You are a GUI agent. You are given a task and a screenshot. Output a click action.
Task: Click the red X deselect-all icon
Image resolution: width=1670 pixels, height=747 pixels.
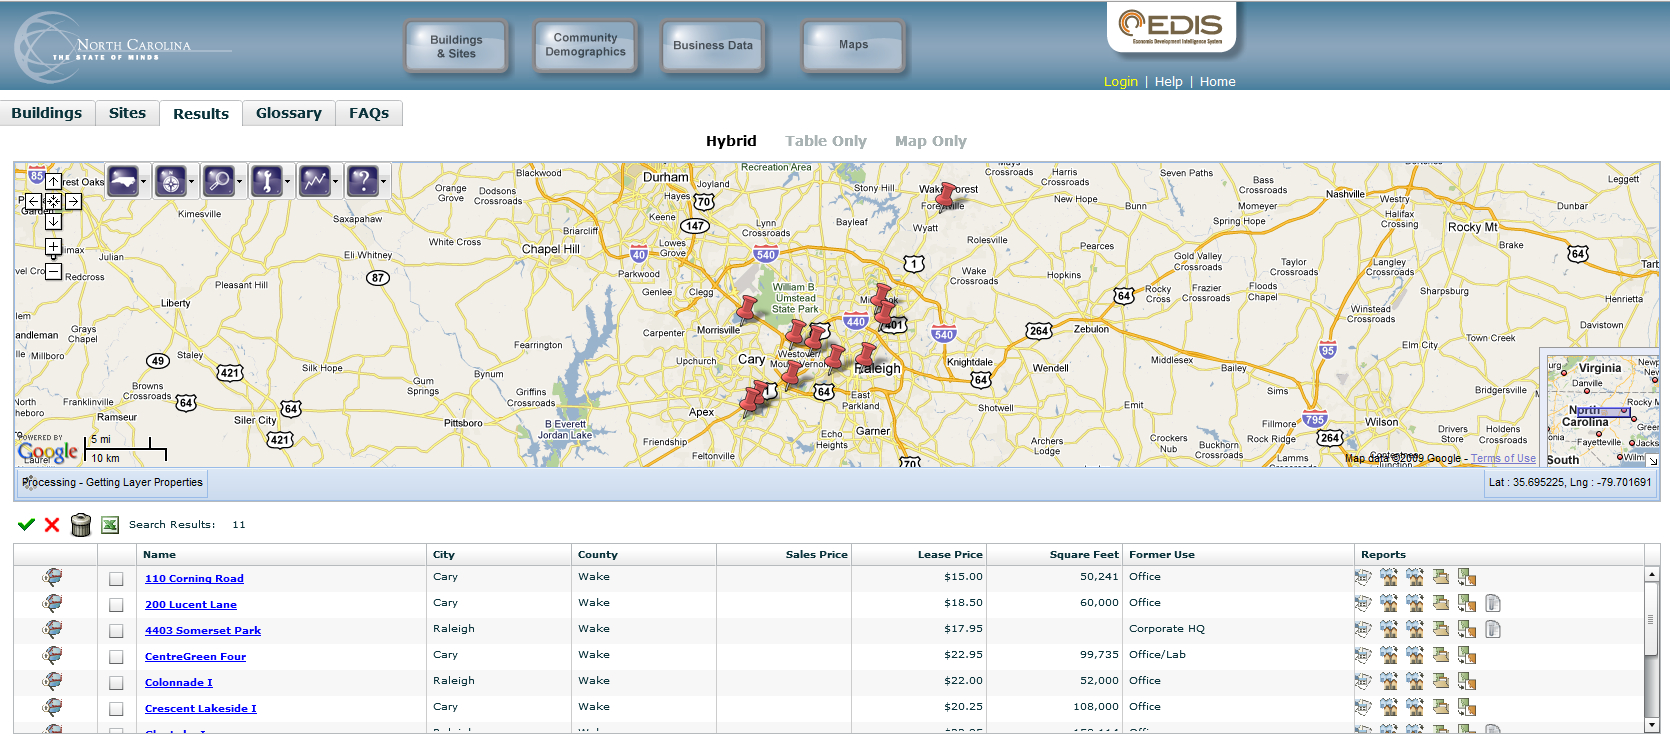(x=52, y=525)
